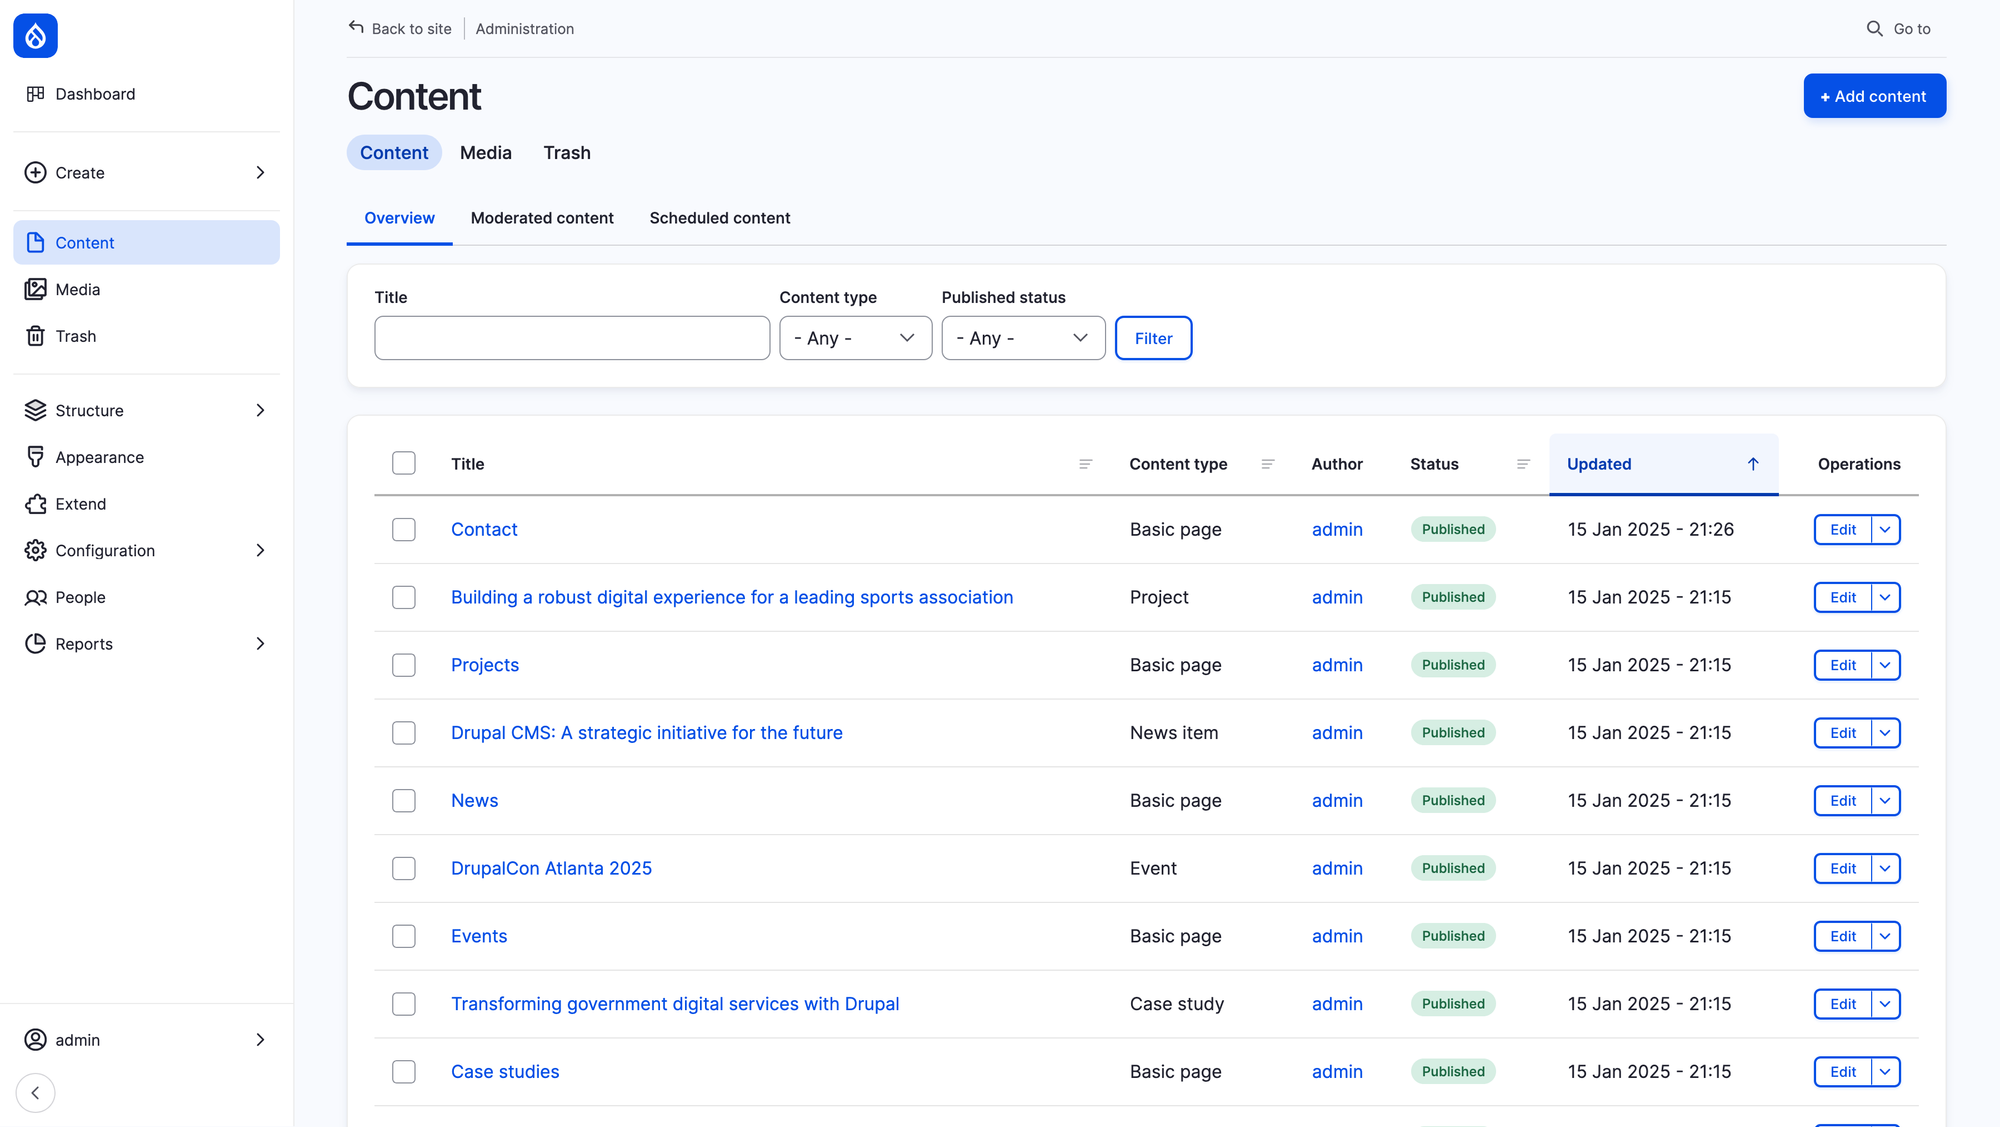The width and height of the screenshot is (2000, 1127).
Task: Expand the Create submenu chevron
Action: pos(260,173)
